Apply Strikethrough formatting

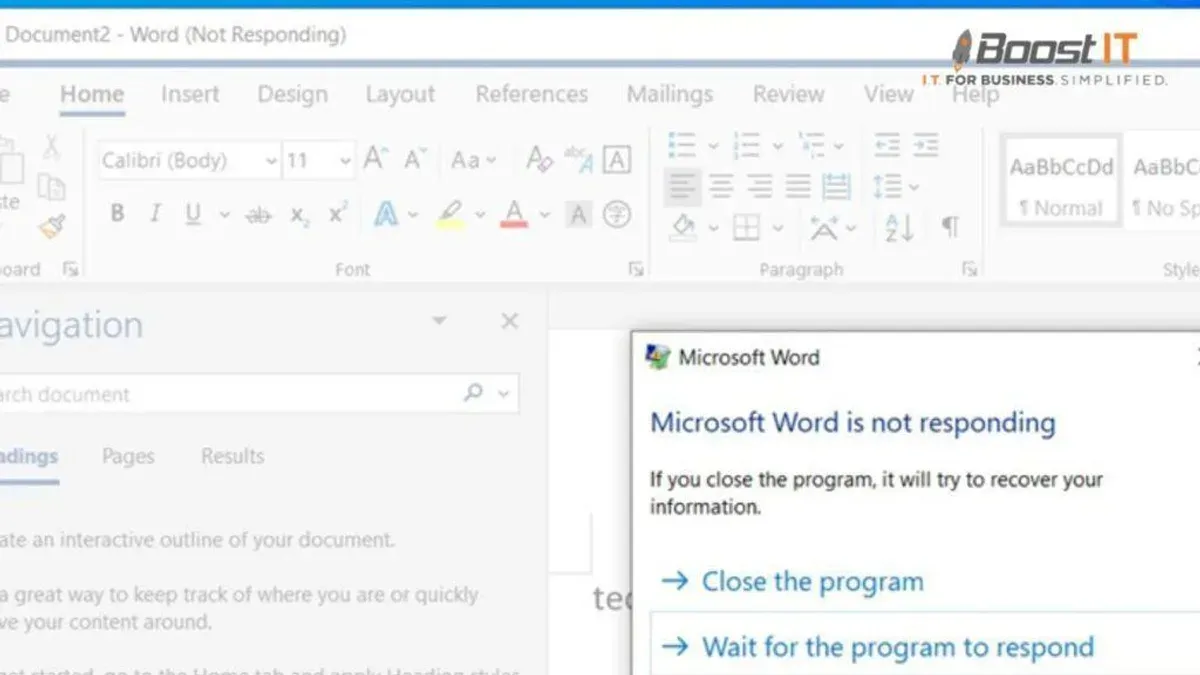click(258, 214)
